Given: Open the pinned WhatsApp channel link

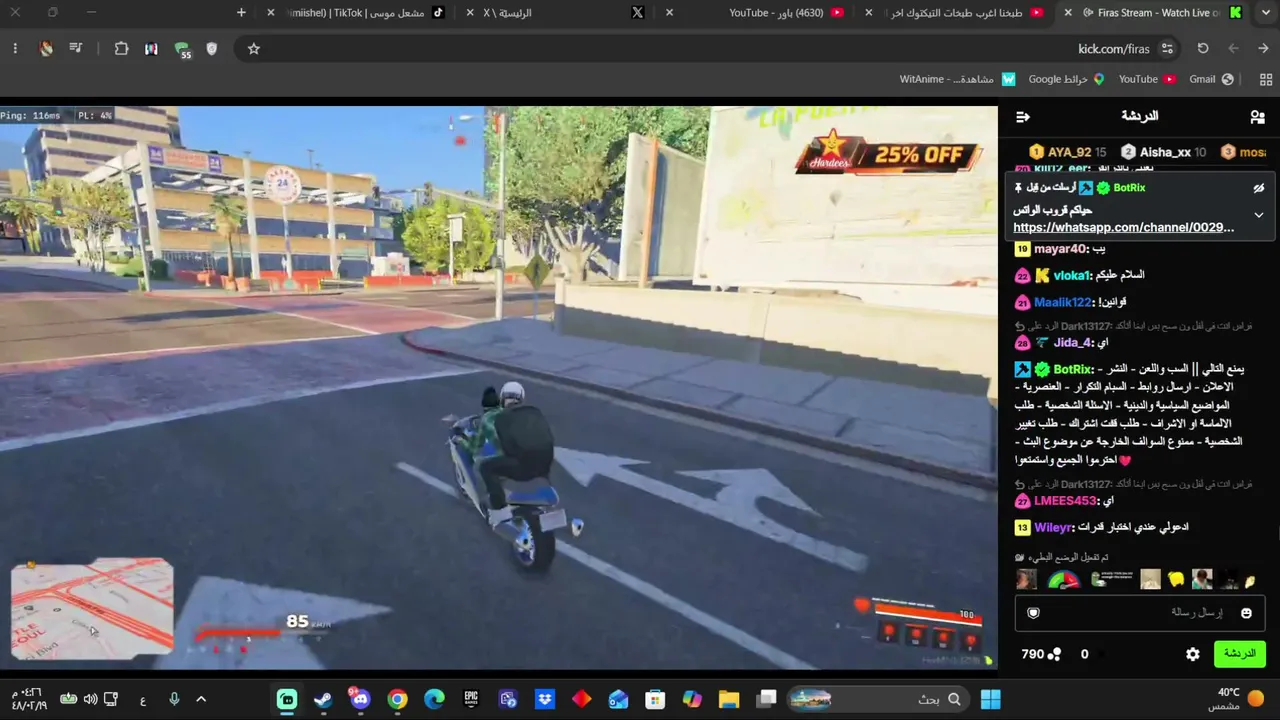Looking at the screenshot, I should (x=1124, y=227).
